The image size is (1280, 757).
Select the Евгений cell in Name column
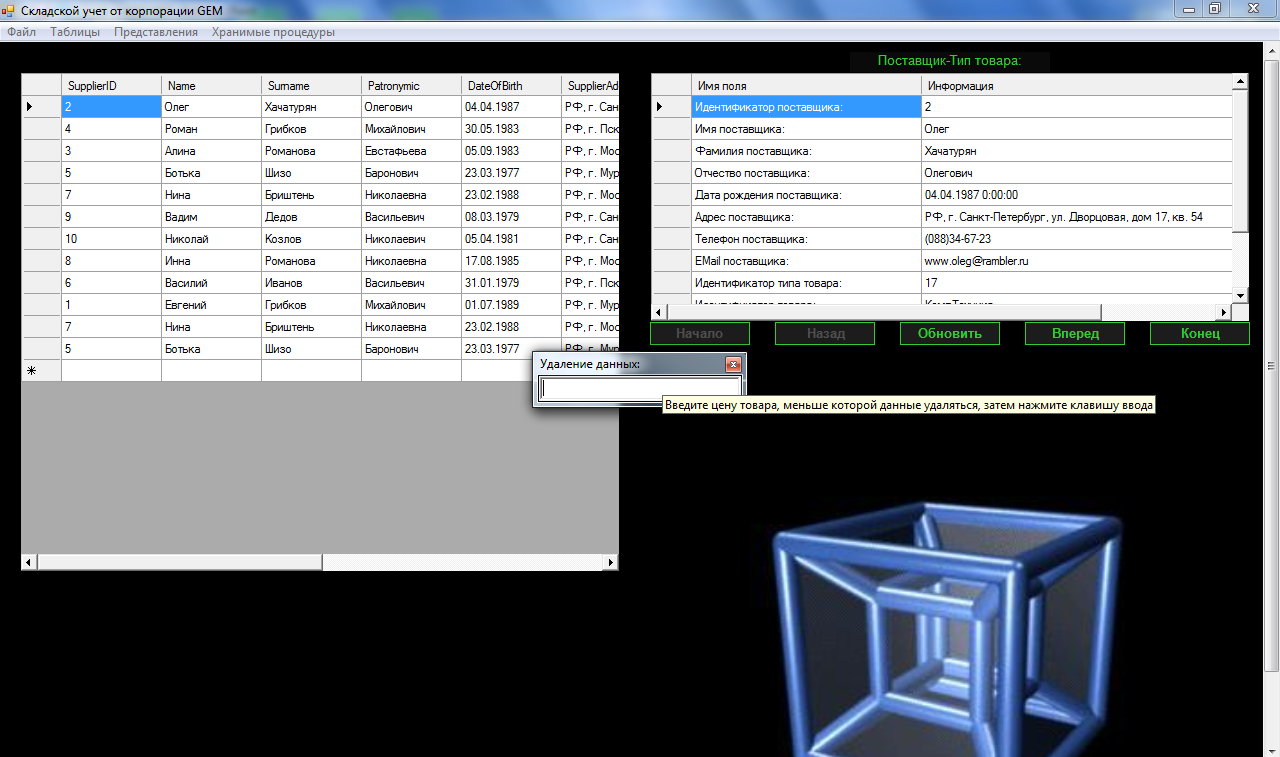tap(211, 305)
